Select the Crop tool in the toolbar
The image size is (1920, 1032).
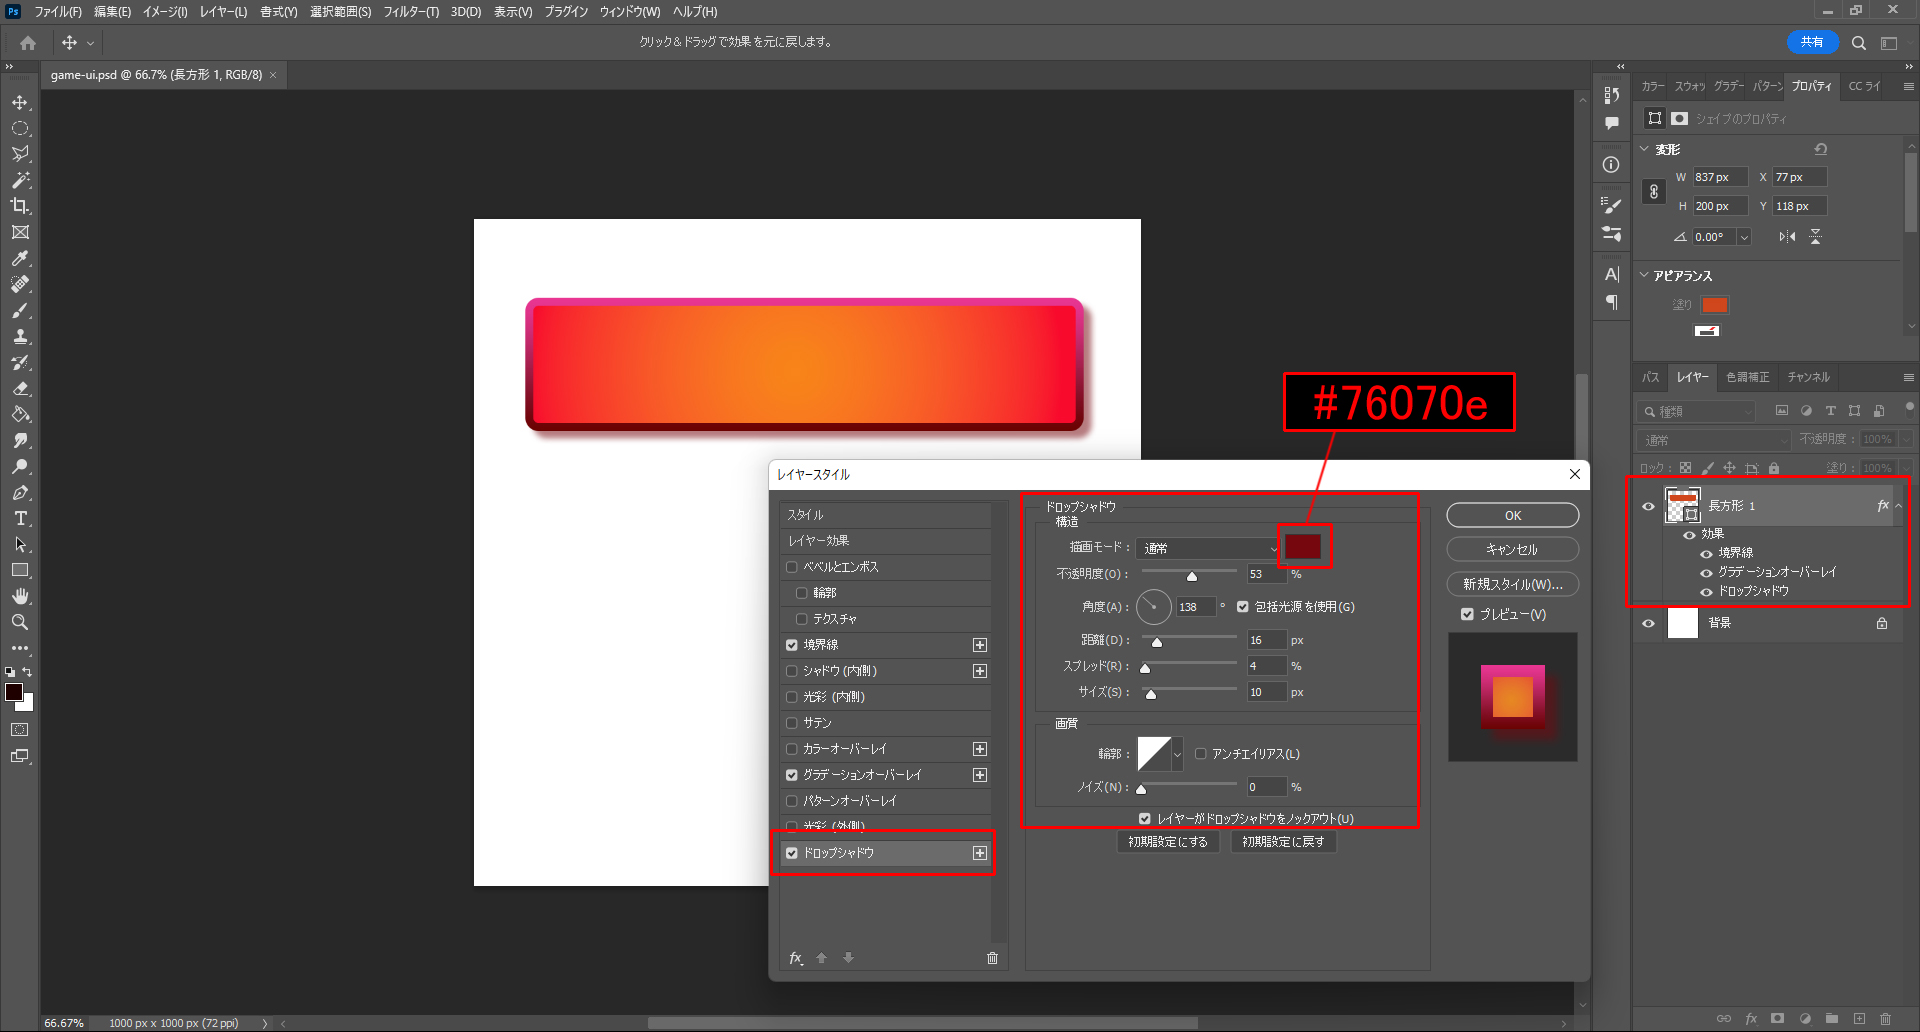point(20,206)
